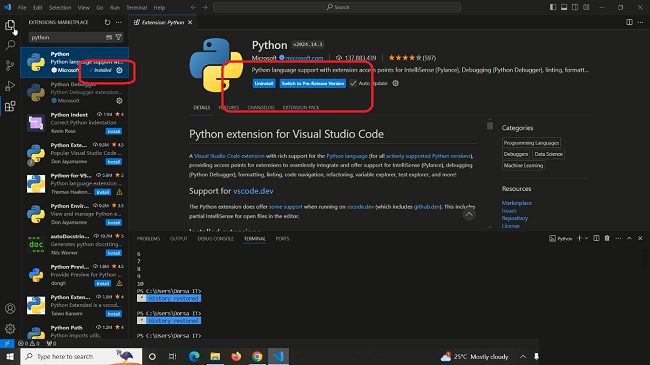This screenshot has height=365, width=650.
Task: Open the Go menu
Action: (x=99, y=7)
